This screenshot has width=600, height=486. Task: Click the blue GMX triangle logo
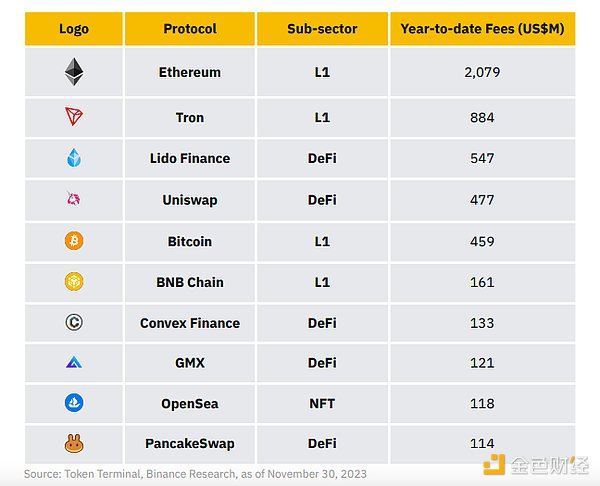74,363
